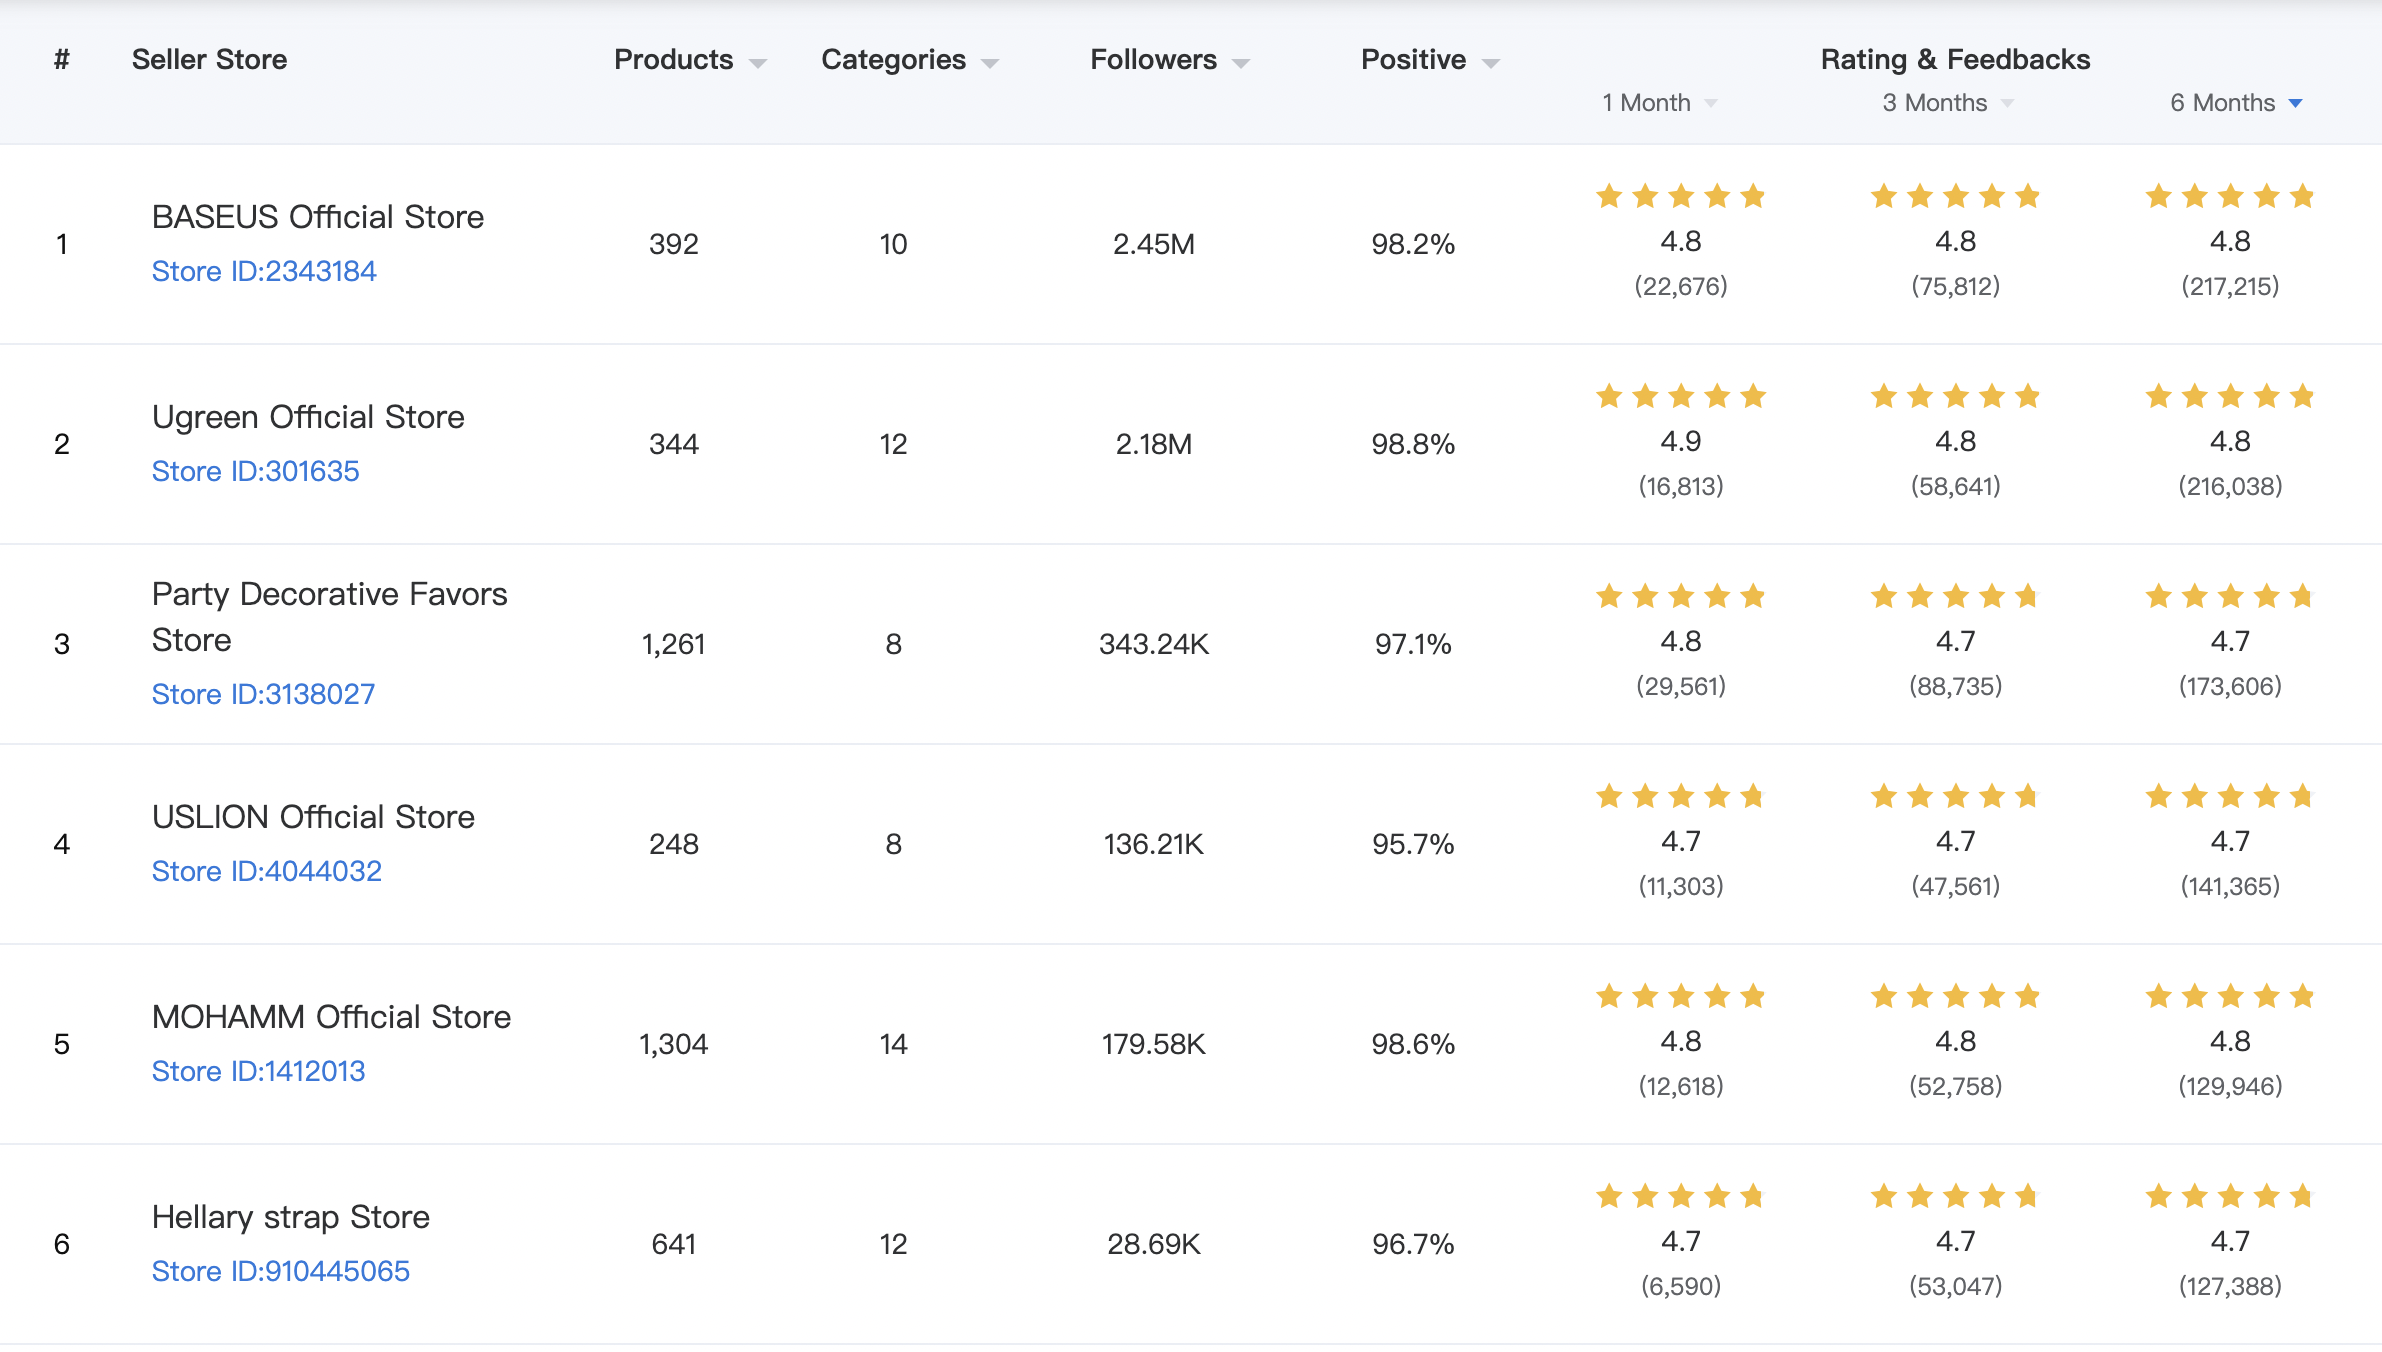This screenshot has width=2382, height=1352.
Task: Open Store ID:910445065 link
Action: point(280,1271)
